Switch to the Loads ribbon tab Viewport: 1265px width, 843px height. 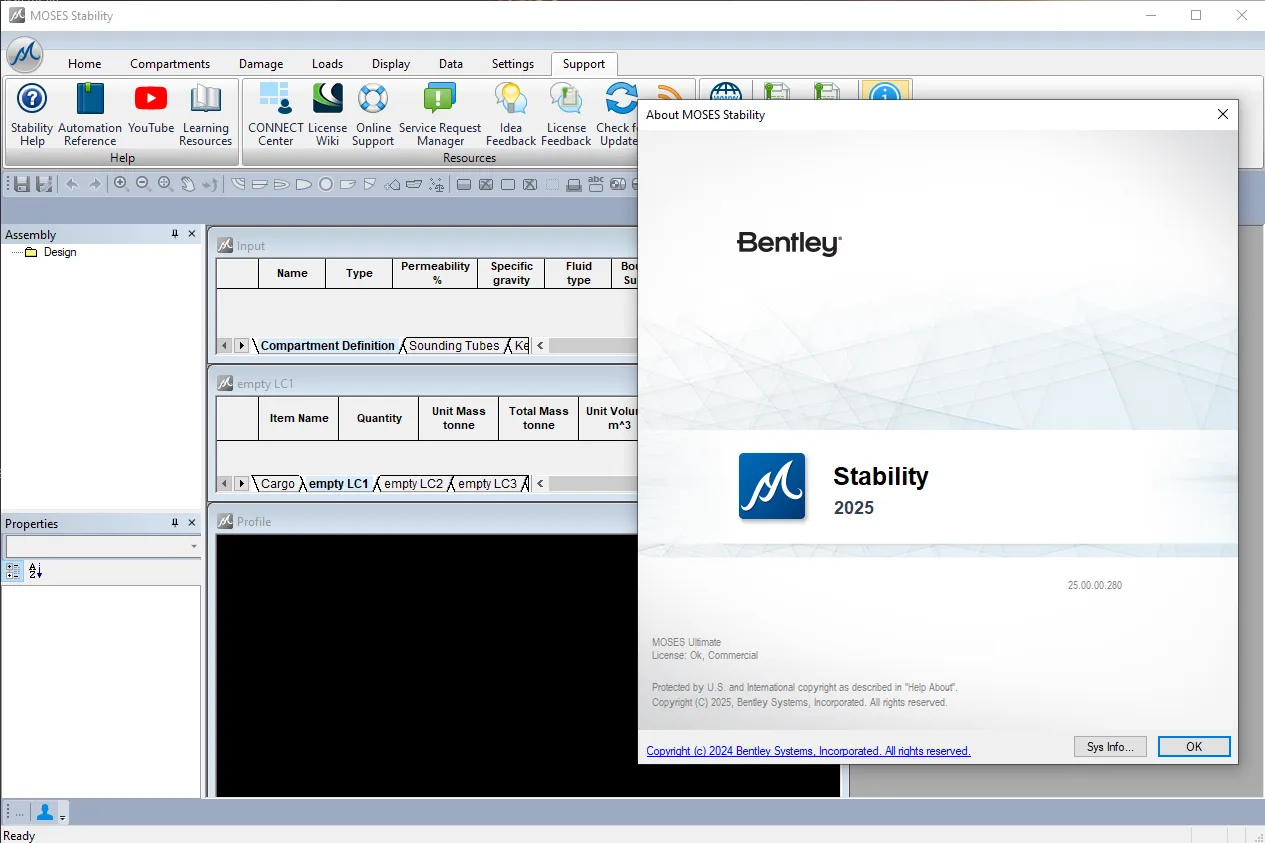(x=327, y=64)
